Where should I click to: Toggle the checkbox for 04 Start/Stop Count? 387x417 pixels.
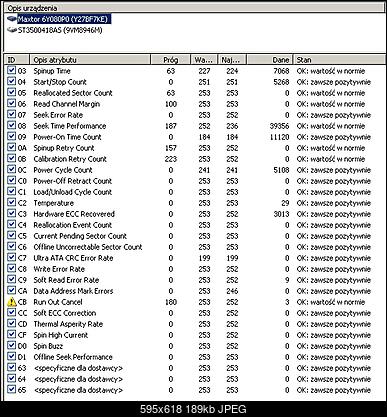tap(12, 82)
